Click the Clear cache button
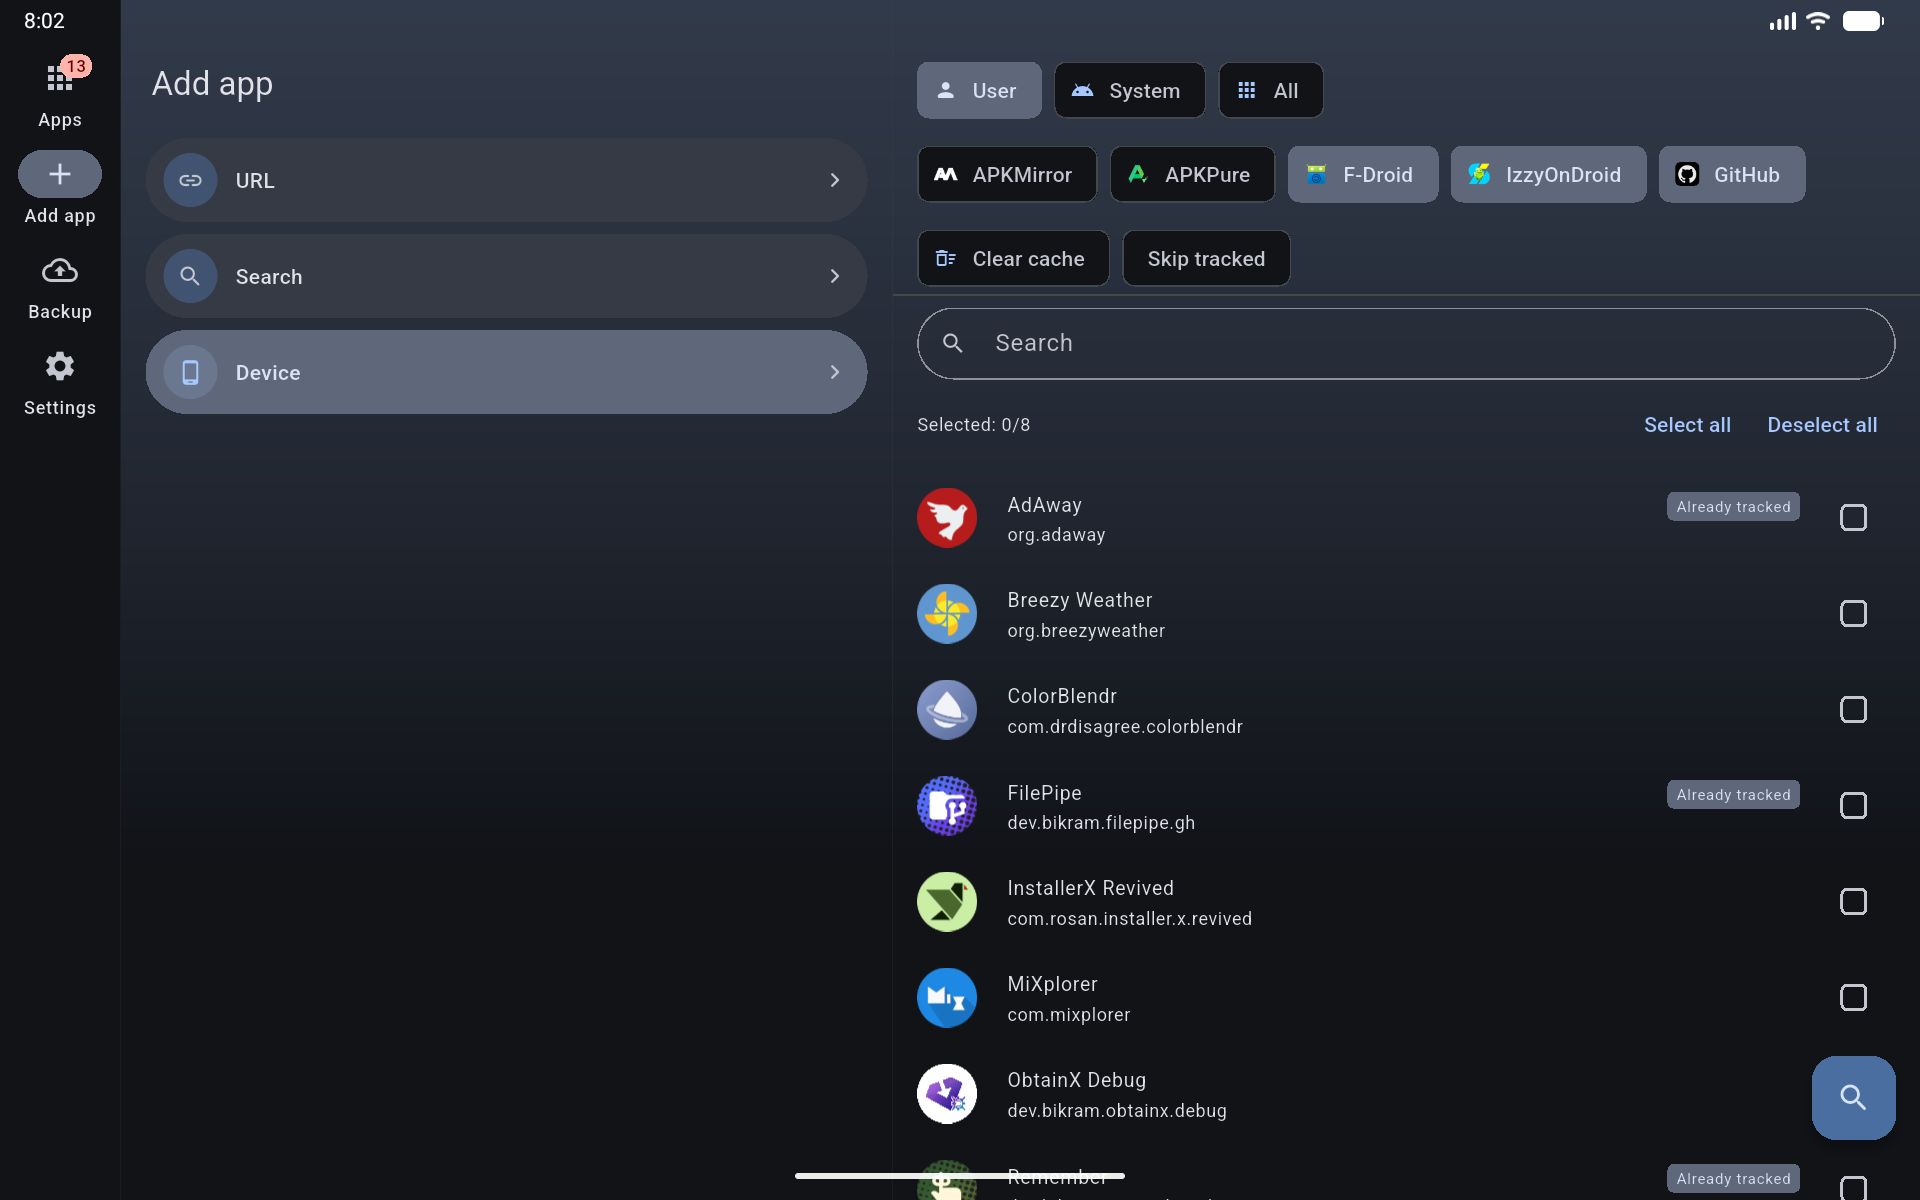The height and width of the screenshot is (1200, 1920). (x=1013, y=258)
